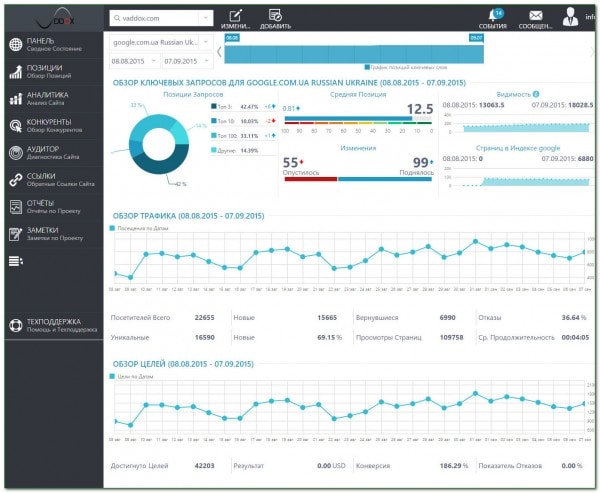Click the События bell notification icon
The width and height of the screenshot is (600, 493).
(494, 16)
